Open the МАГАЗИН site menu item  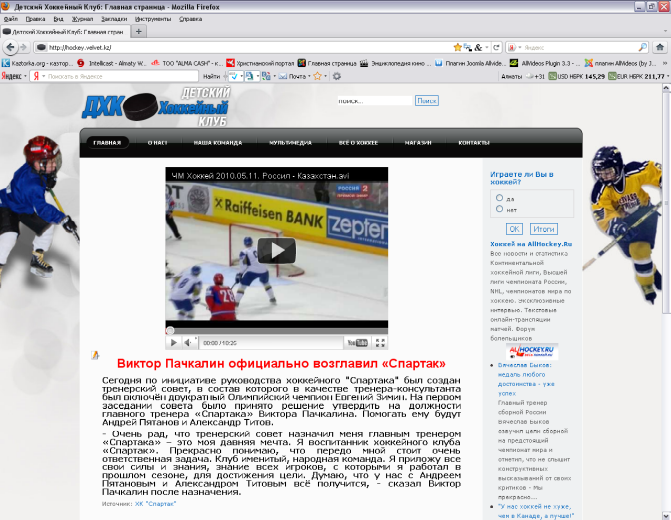418,143
